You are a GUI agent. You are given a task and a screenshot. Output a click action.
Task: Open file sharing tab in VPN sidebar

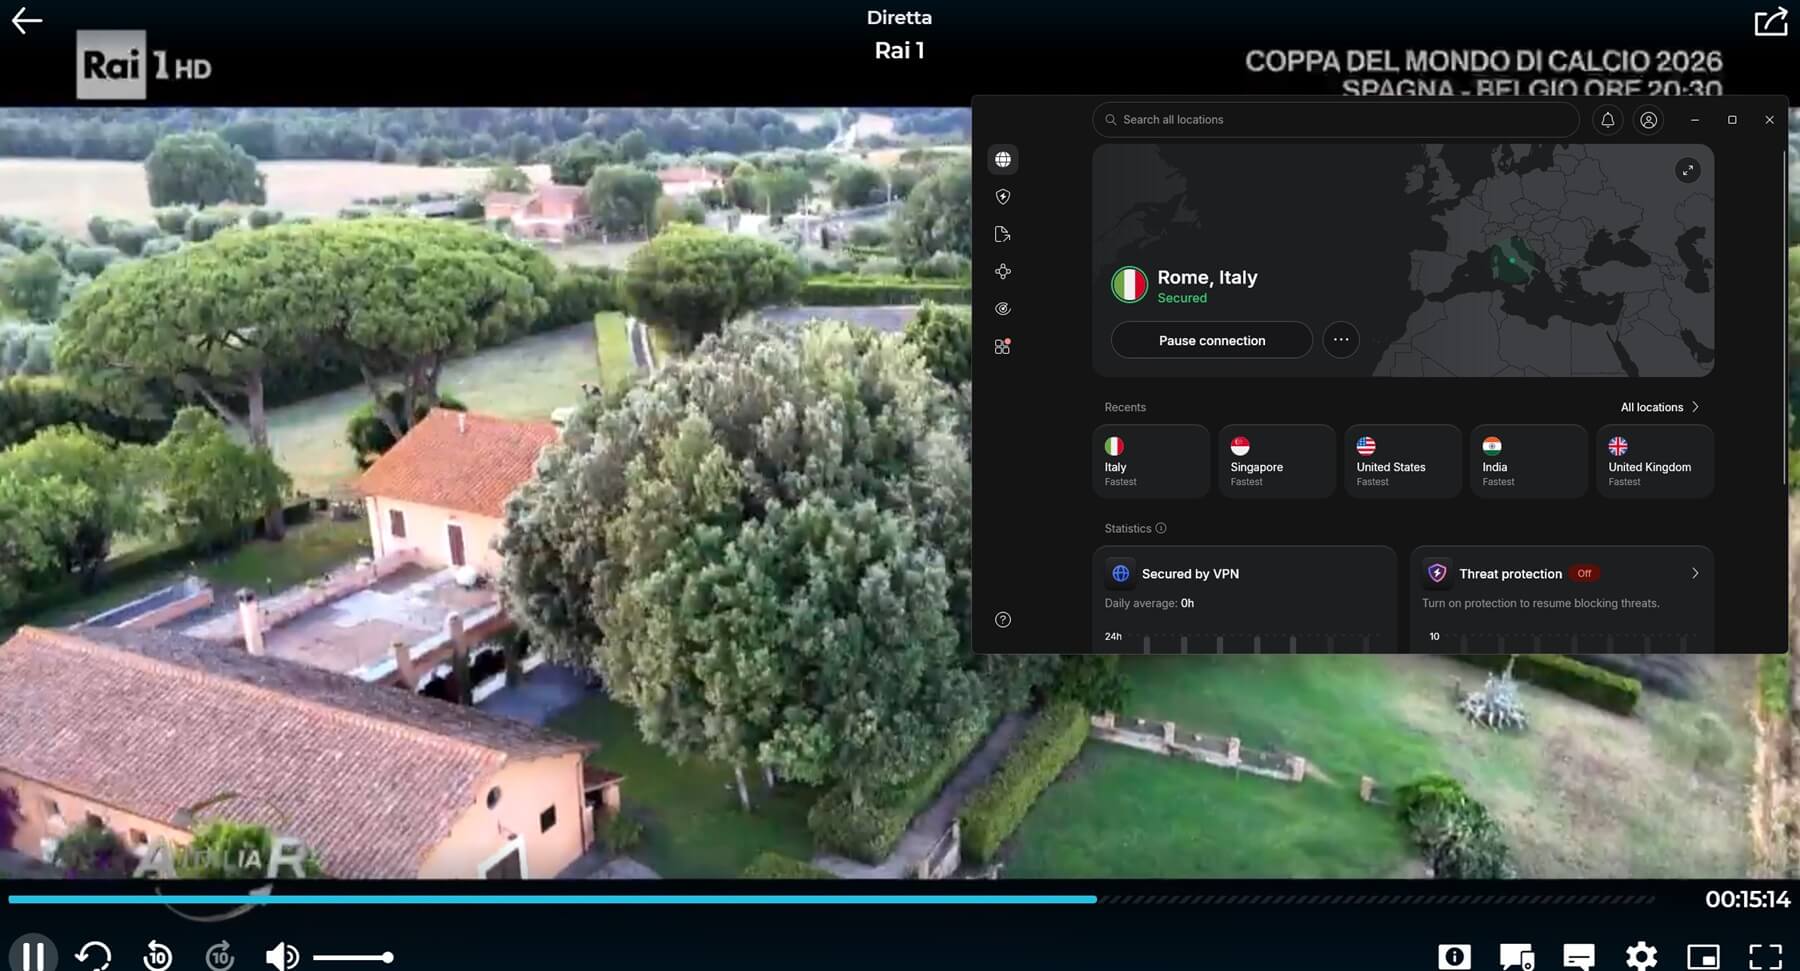coord(1003,234)
